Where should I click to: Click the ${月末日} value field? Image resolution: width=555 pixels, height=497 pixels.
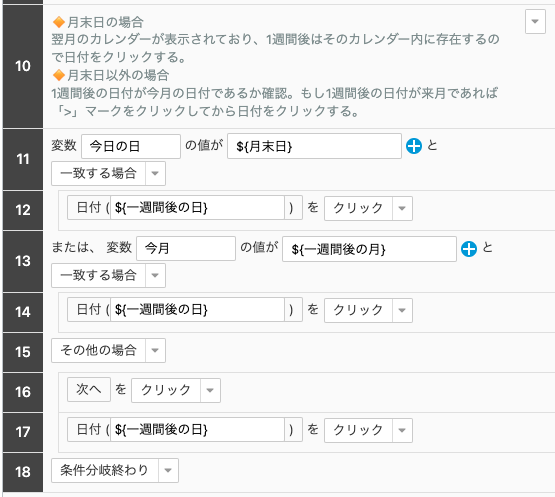click(x=314, y=146)
